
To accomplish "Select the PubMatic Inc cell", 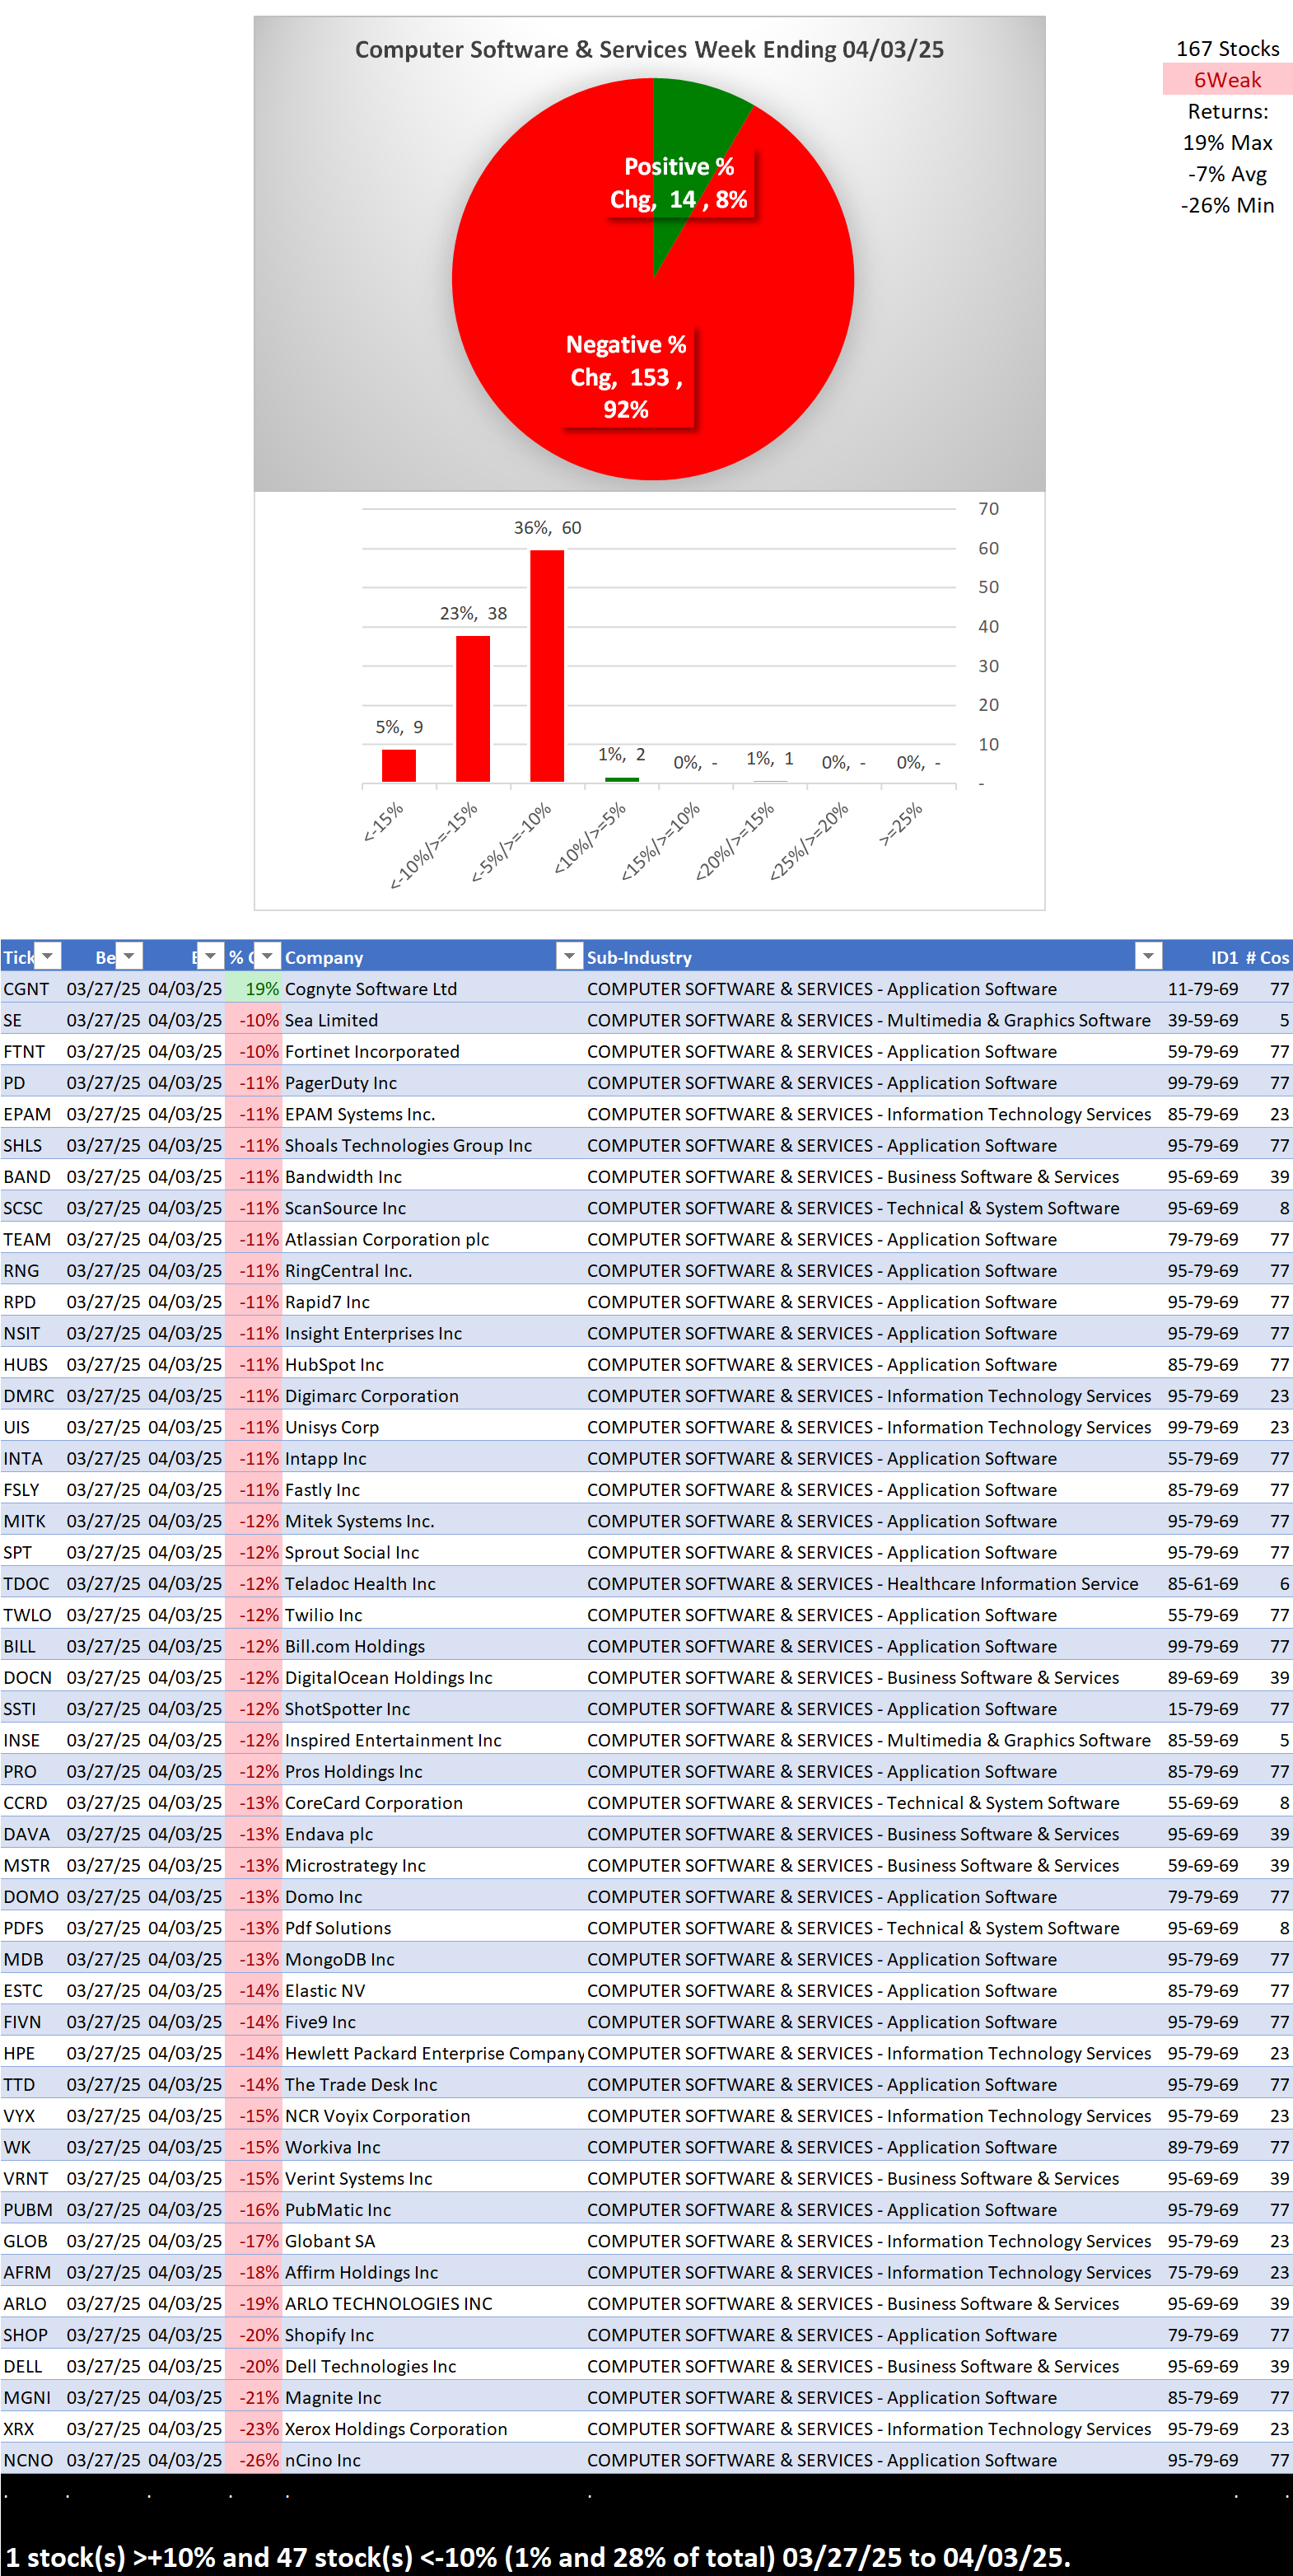I will pos(432,2209).
